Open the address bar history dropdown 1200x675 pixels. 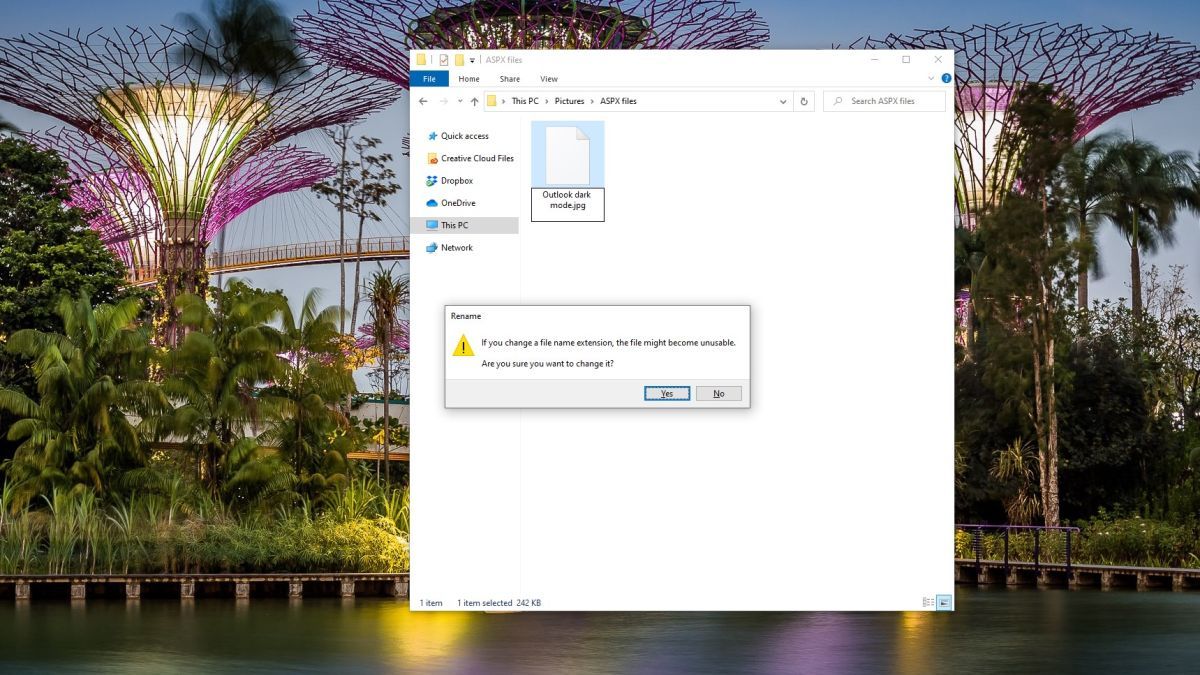coord(783,100)
